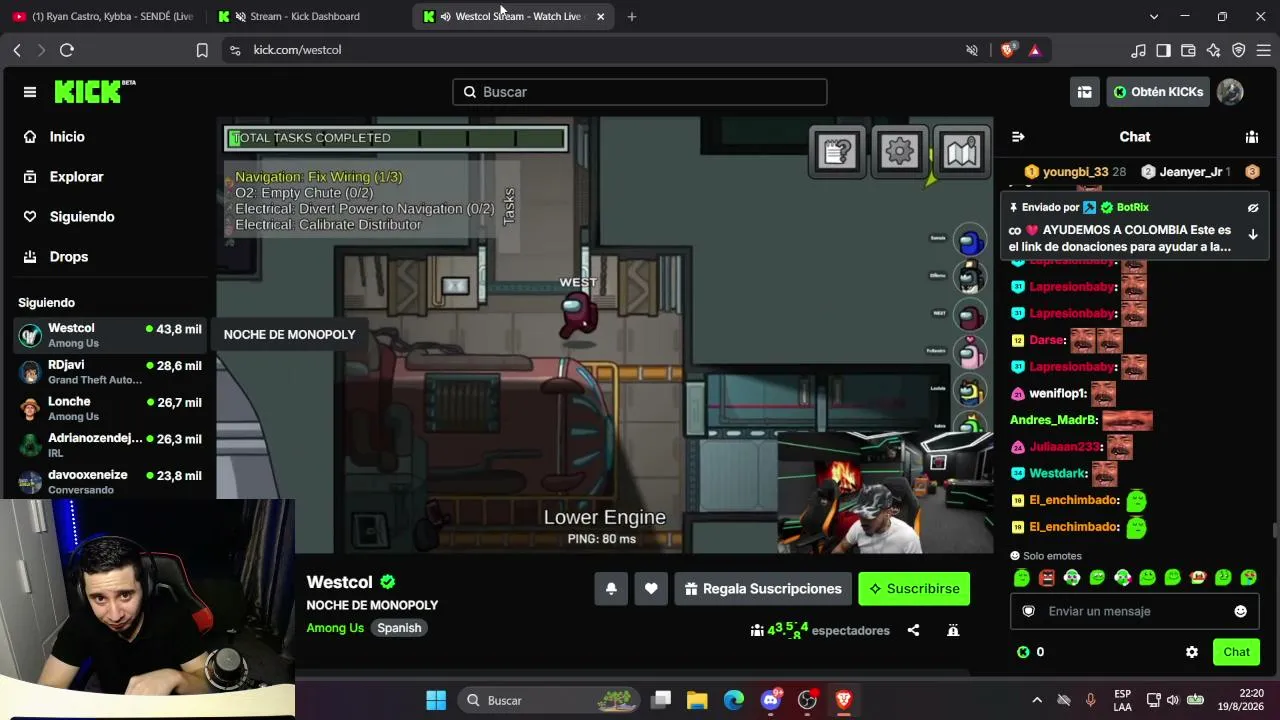
Task: Open File Explorer from the taskbar
Action: 697,700
